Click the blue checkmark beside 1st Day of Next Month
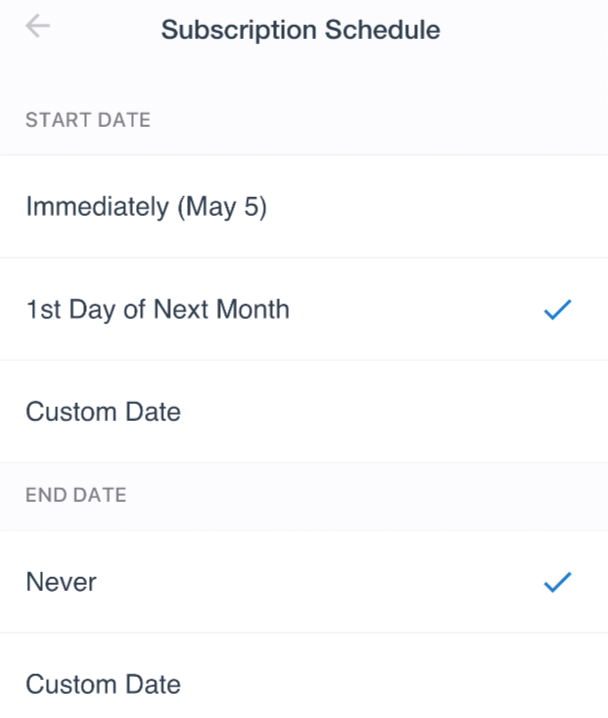Screen dimensions: 608x718 (557, 310)
